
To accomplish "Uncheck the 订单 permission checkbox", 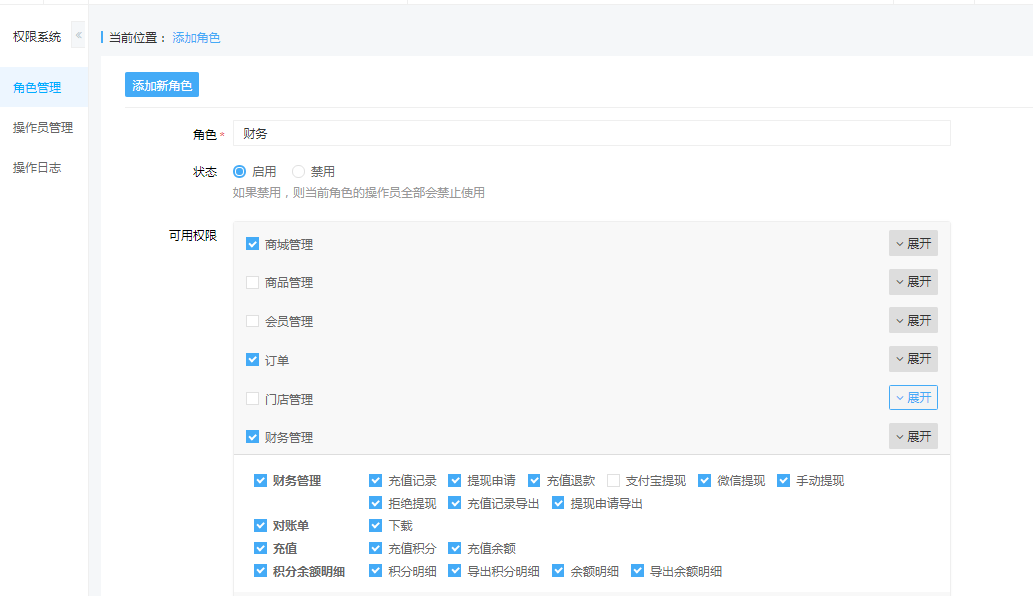I will 252,360.
